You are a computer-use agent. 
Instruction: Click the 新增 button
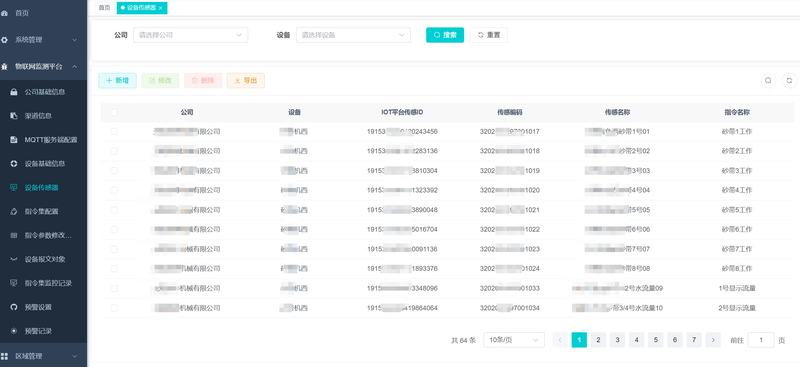(x=117, y=81)
